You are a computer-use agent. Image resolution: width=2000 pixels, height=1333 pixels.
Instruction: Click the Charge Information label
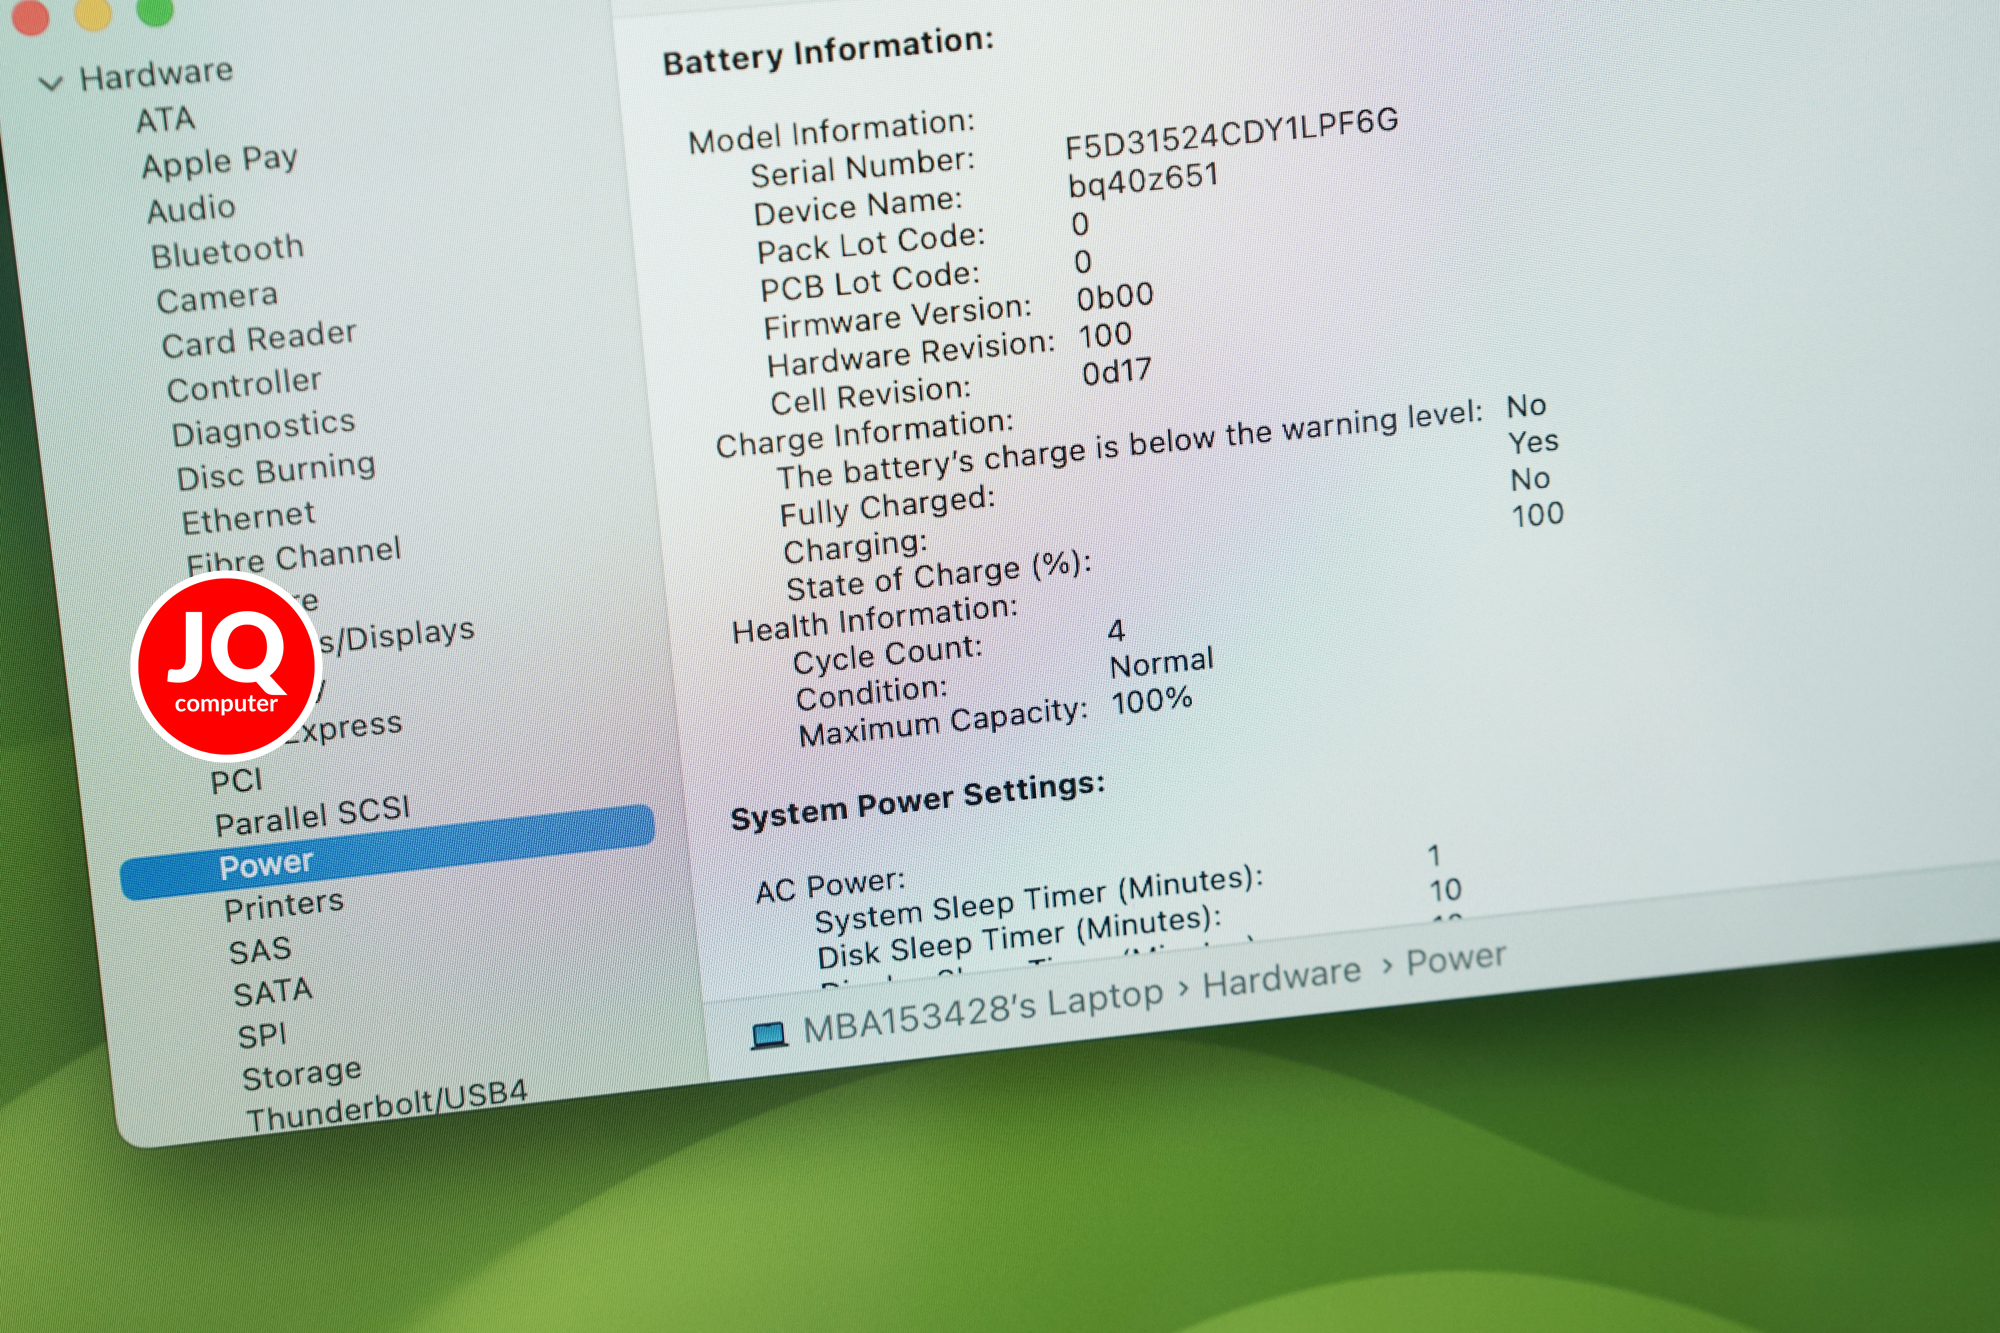click(865, 434)
